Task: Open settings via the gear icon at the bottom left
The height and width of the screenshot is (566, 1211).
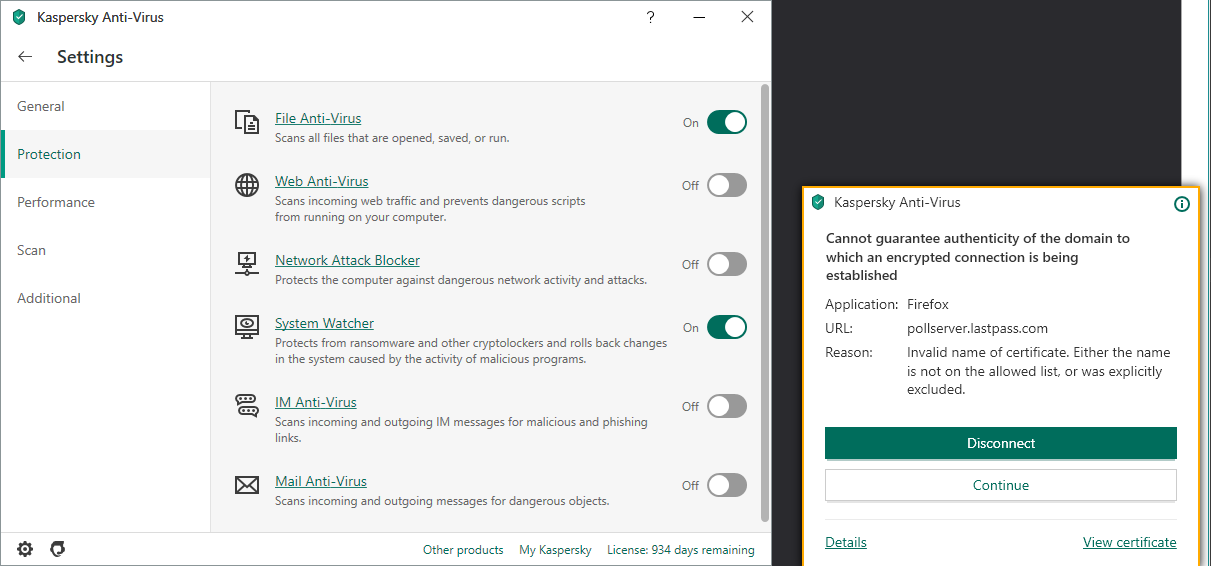Action: tap(25, 549)
